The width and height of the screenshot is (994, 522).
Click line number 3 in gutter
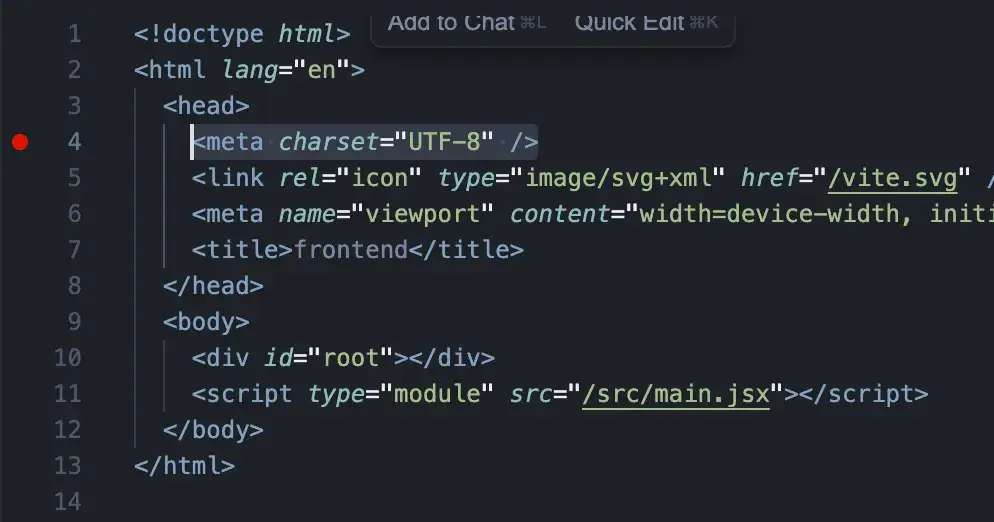point(75,106)
